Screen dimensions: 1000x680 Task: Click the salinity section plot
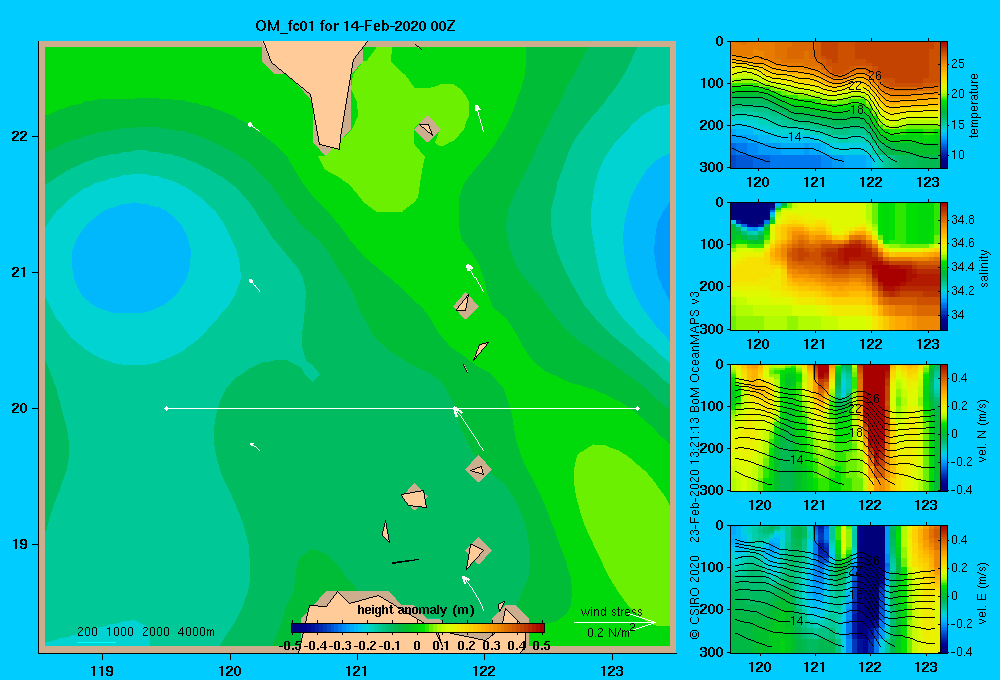(835, 266)
